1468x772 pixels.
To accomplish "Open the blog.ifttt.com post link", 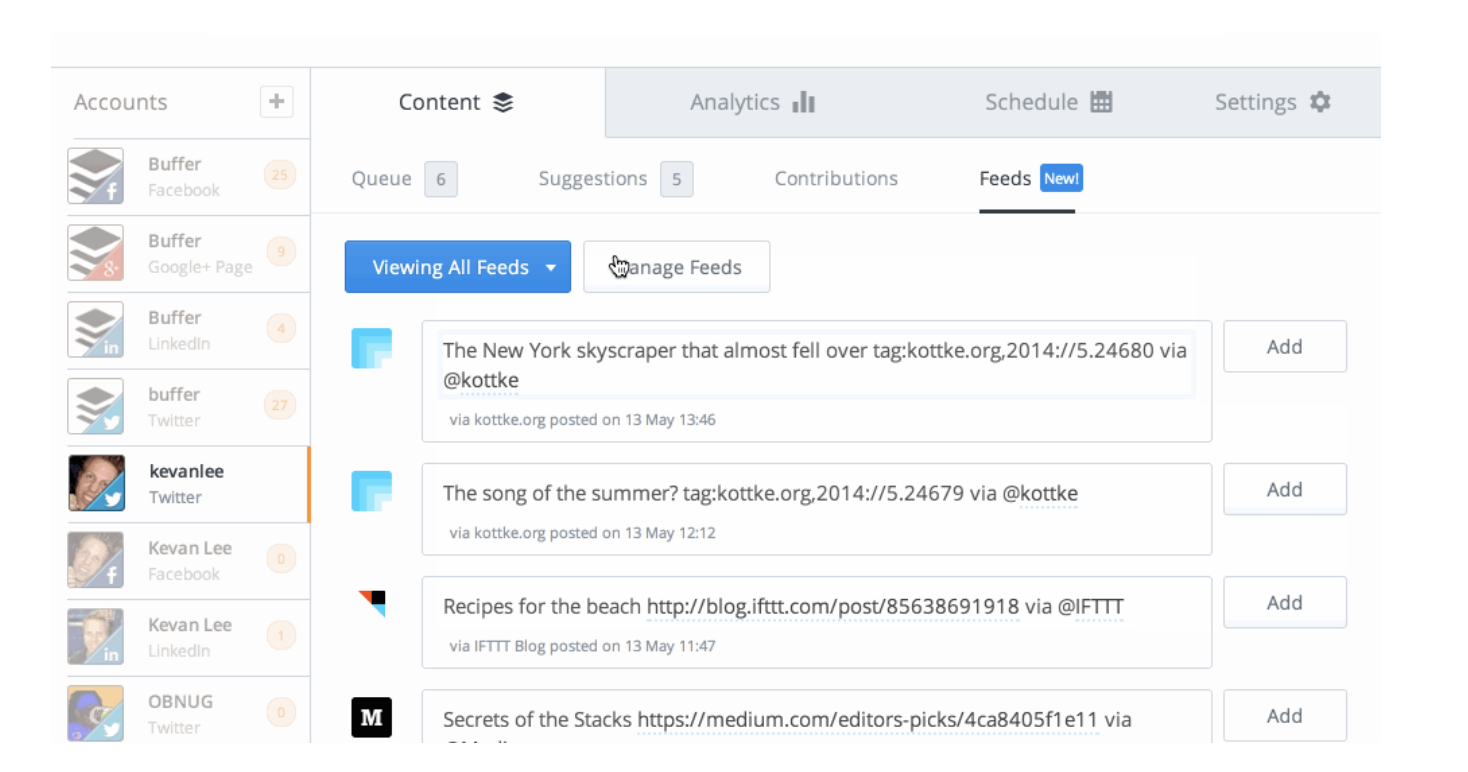I will point(833,606).
